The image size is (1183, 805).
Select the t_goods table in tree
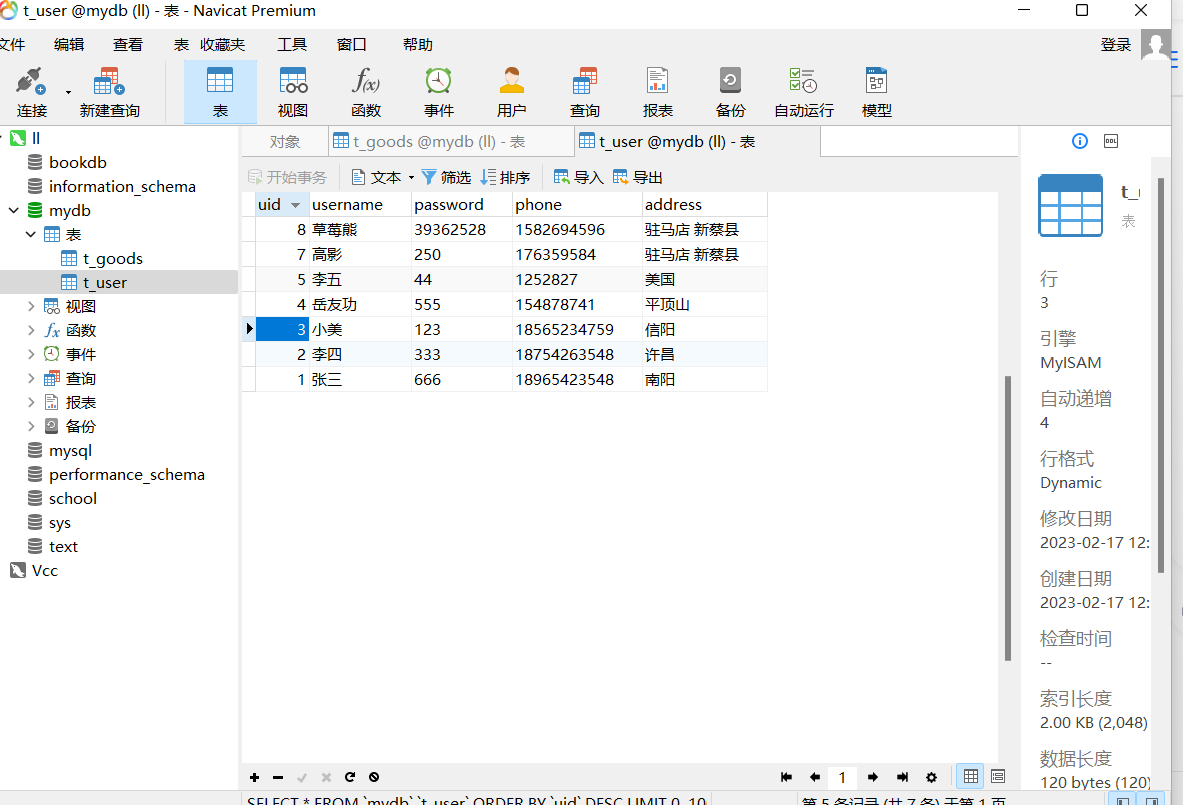click(112, 259)
